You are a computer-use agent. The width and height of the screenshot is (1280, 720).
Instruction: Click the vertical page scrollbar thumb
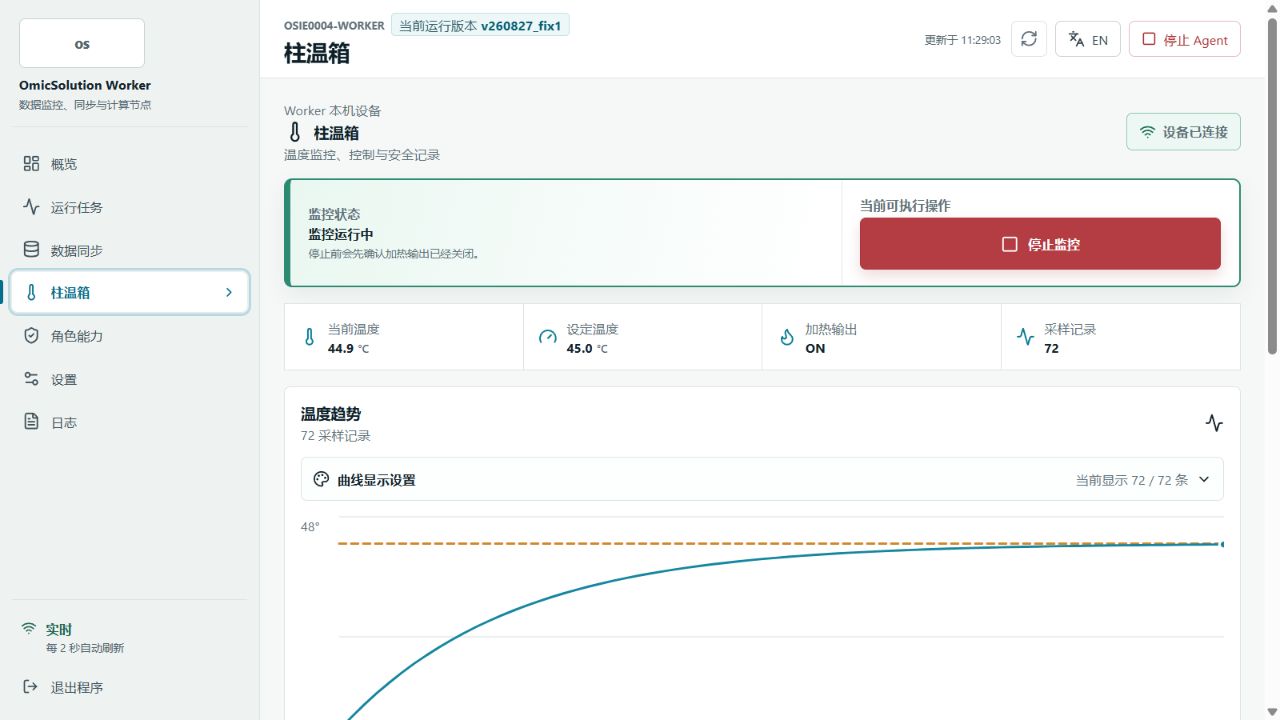(1273, 186)
